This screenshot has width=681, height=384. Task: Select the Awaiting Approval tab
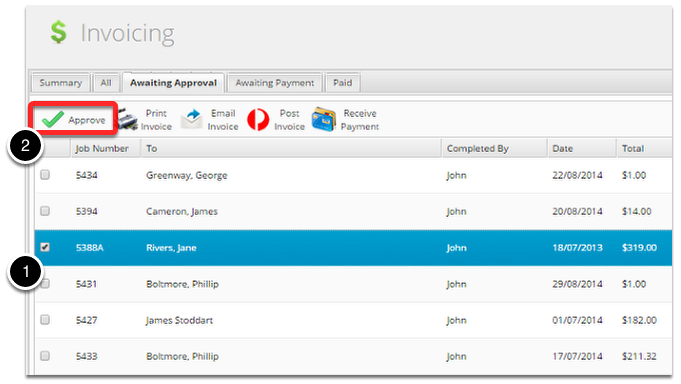click(x=173, y=83)
